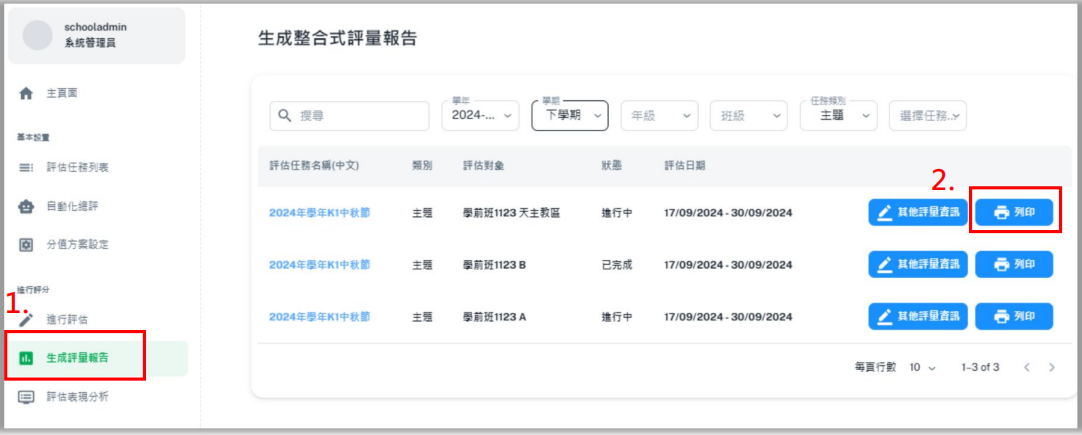Open the 年級 grade dropdown
Image resolution: width=1082 pixels, height=435 pixels.
(659, 116)
